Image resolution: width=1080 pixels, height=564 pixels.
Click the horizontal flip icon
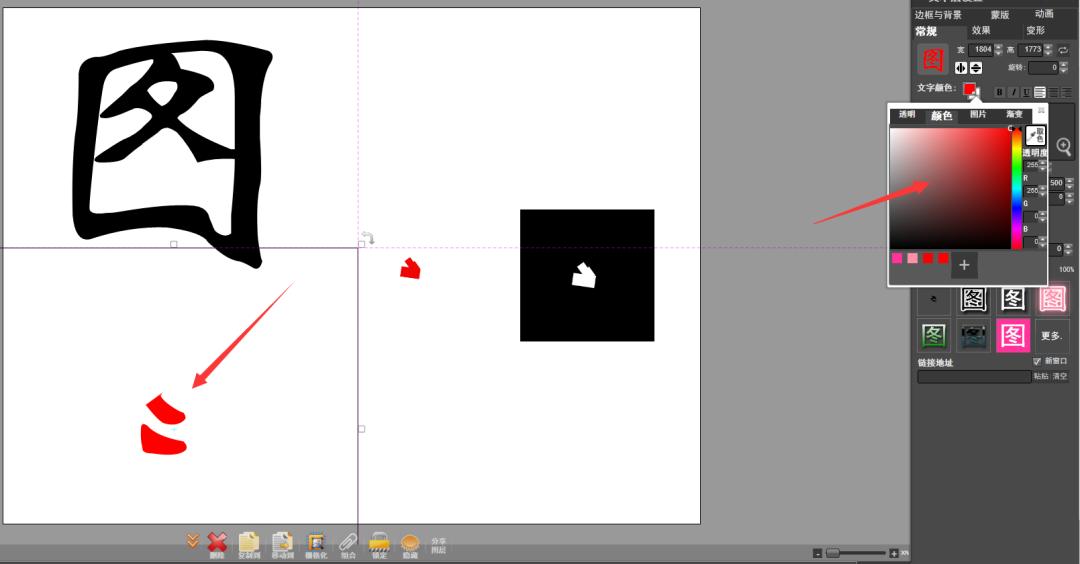click(x=961, y=68)
